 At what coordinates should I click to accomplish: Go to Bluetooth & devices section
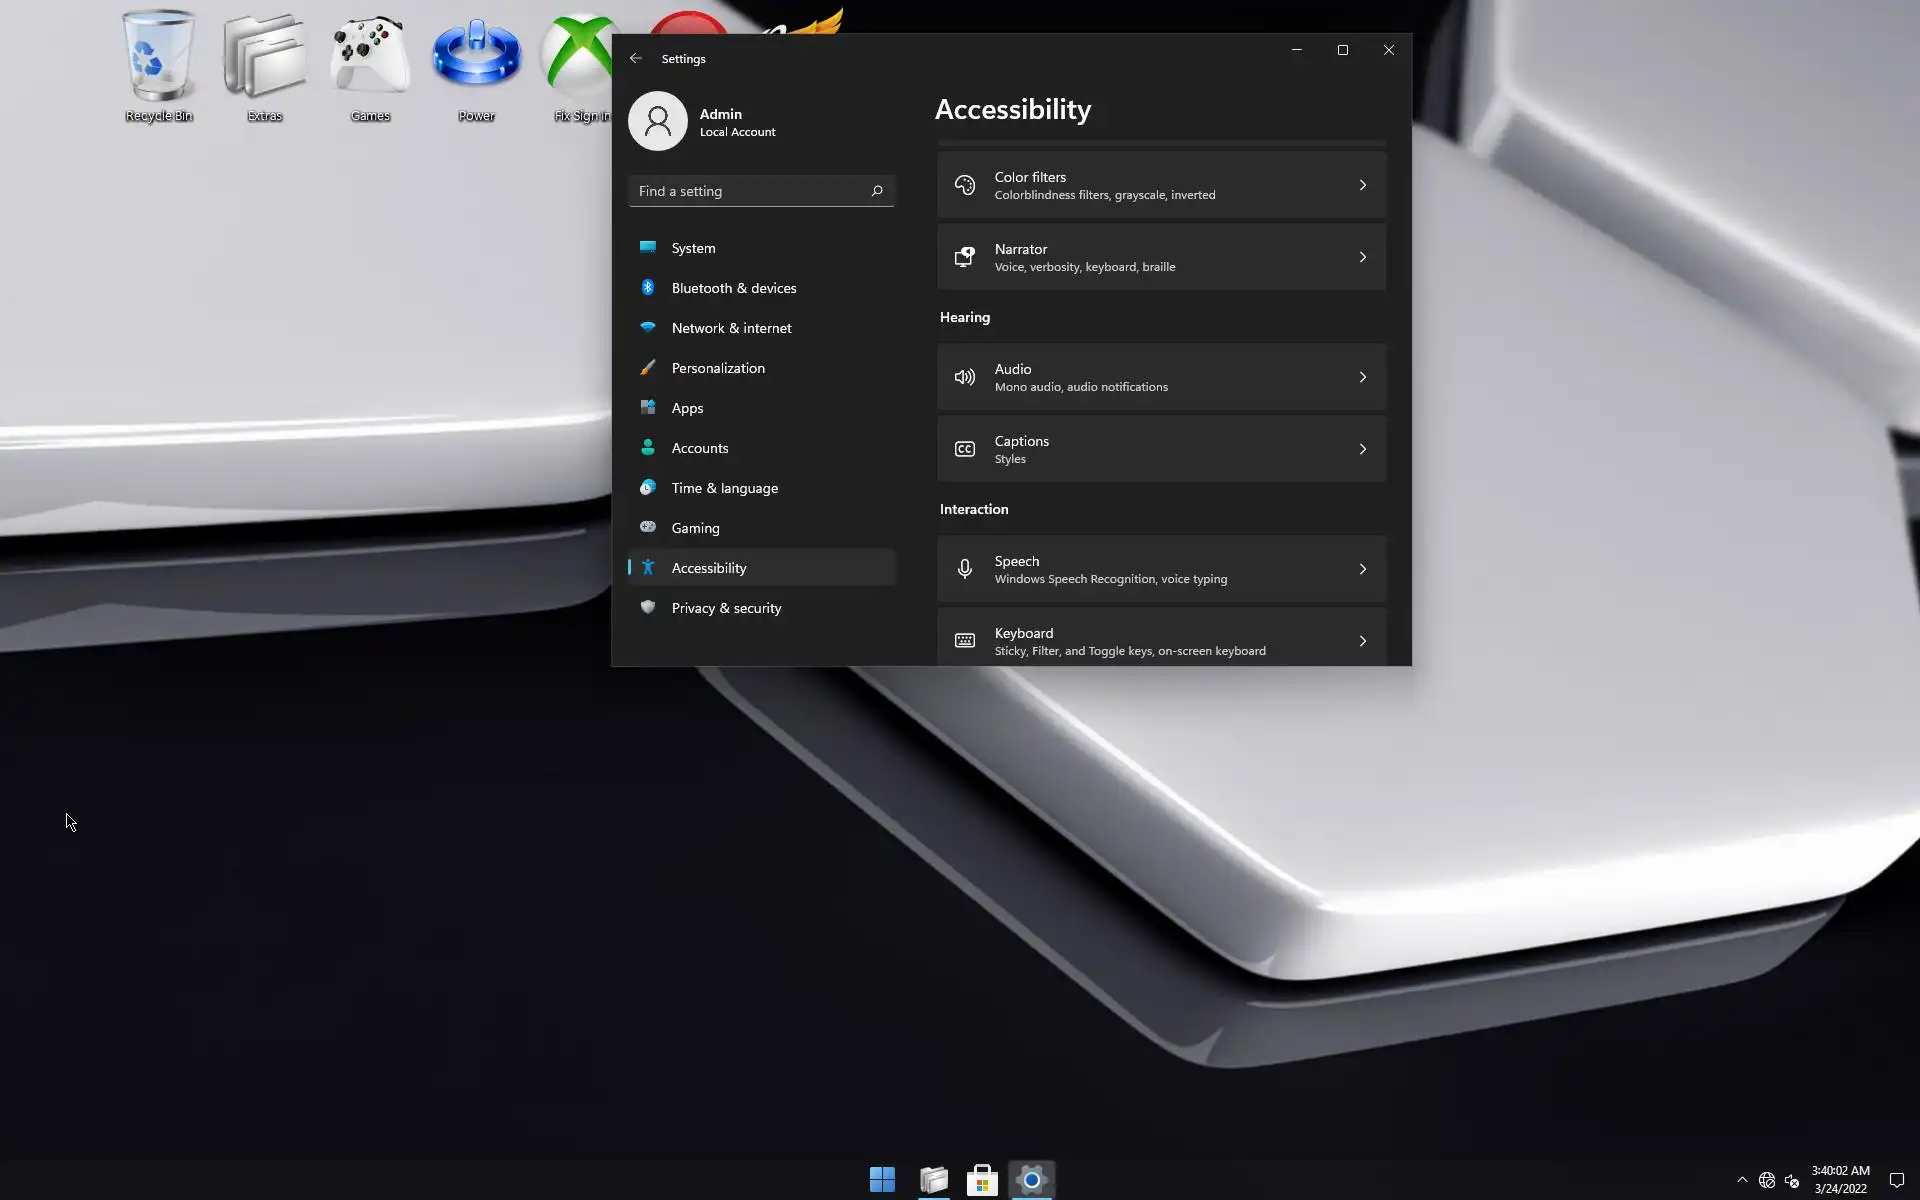[733, 288]
